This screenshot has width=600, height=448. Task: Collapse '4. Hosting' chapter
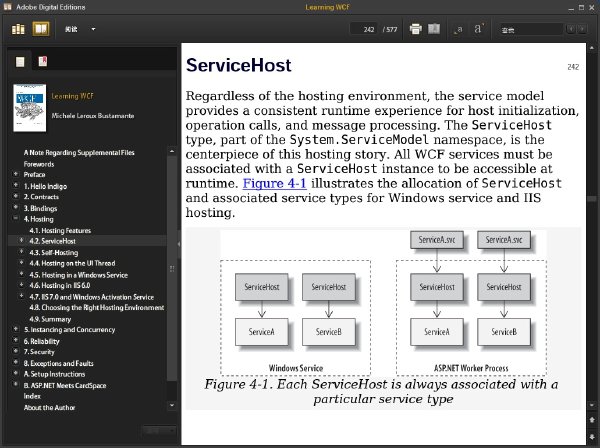click(16, 218)
